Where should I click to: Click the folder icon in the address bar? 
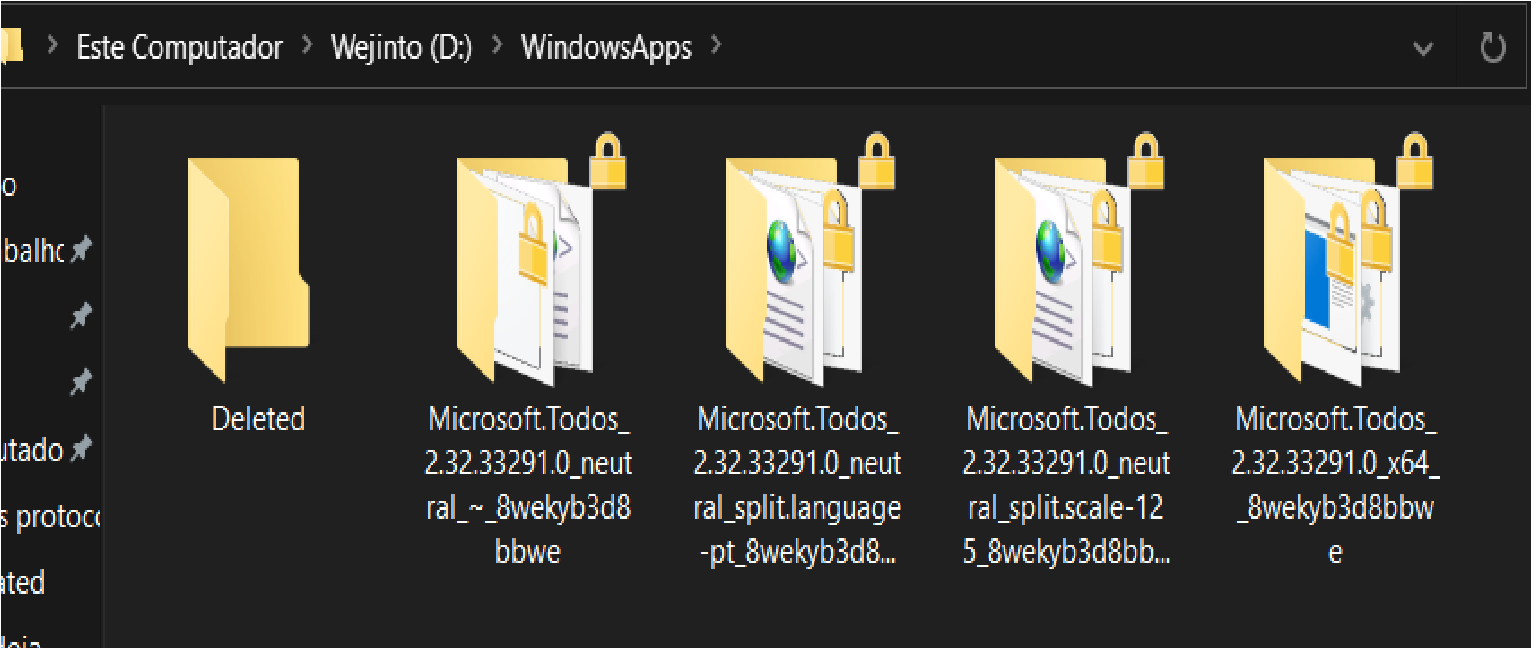coord(10,47)
